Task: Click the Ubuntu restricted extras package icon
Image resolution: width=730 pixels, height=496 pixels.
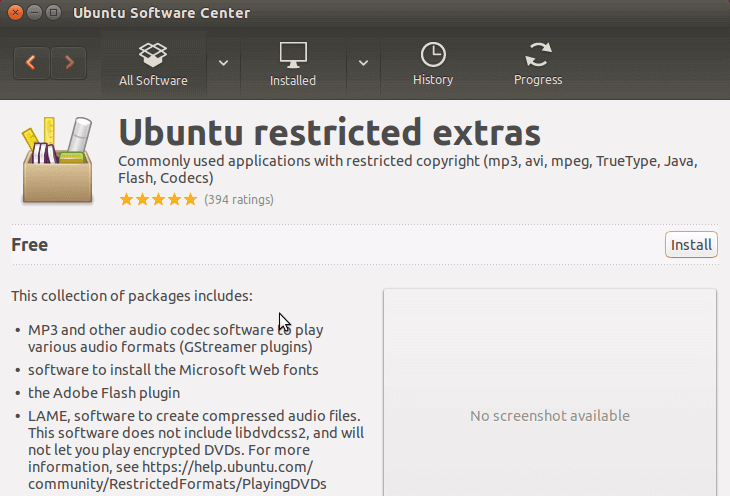Action: pos(57,161)
